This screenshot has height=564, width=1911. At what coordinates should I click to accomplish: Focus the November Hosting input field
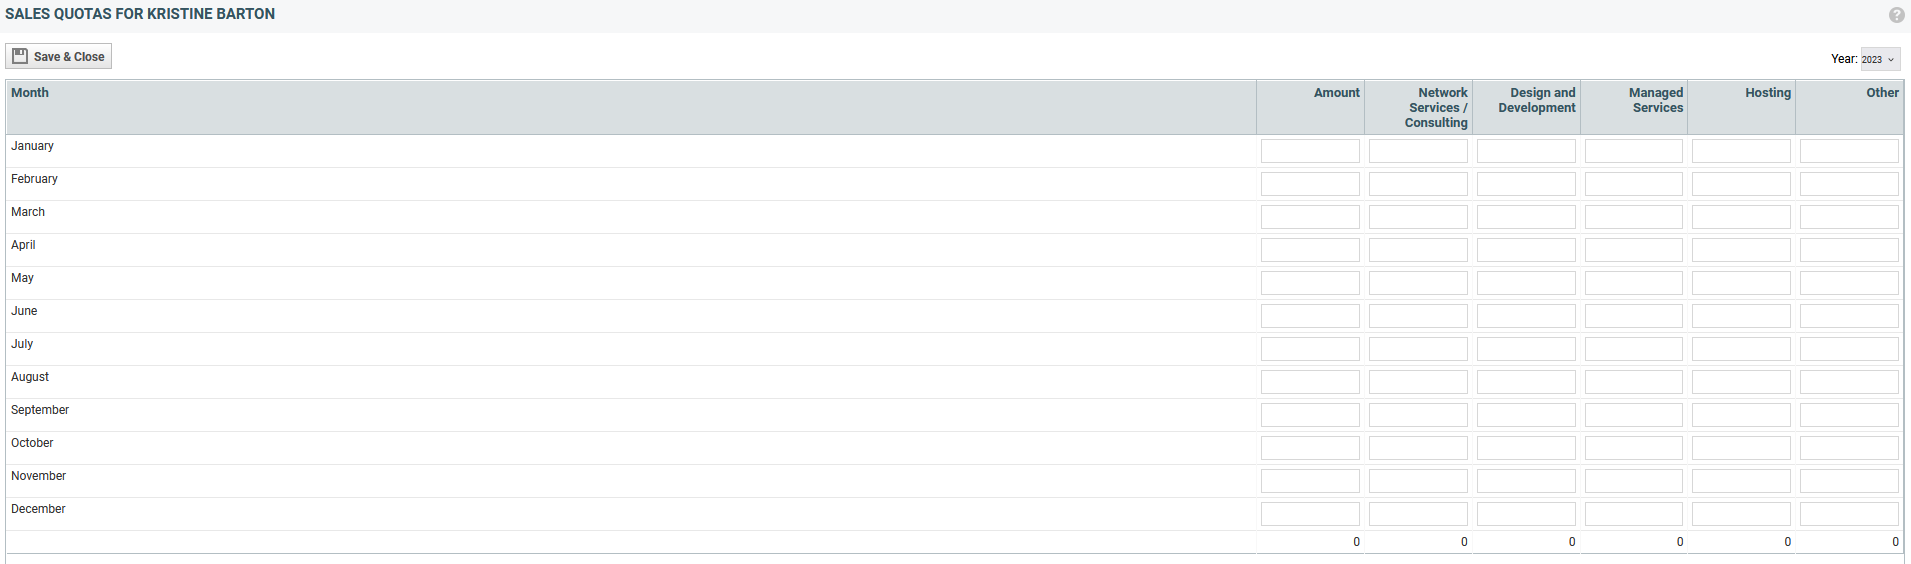click(1741, 481)
